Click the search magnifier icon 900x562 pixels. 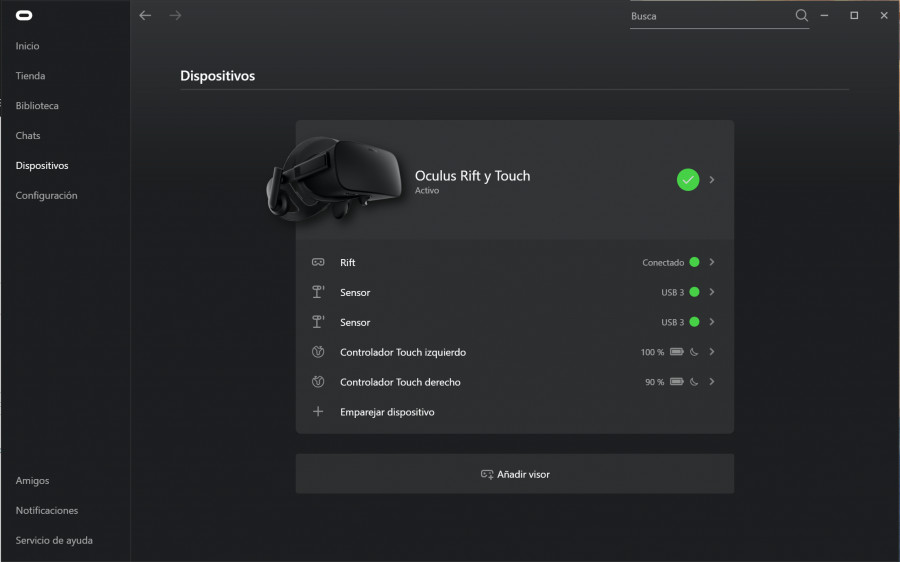[x=801, y=15]
